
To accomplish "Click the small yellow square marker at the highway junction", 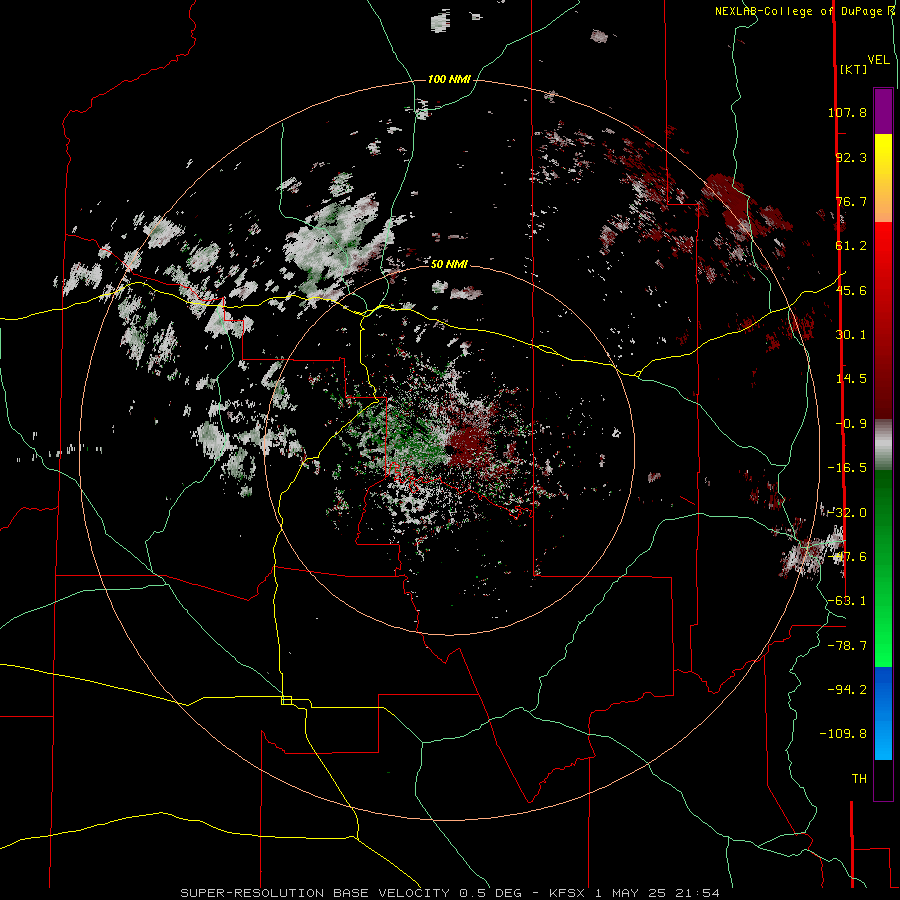I will click(286, 700).
